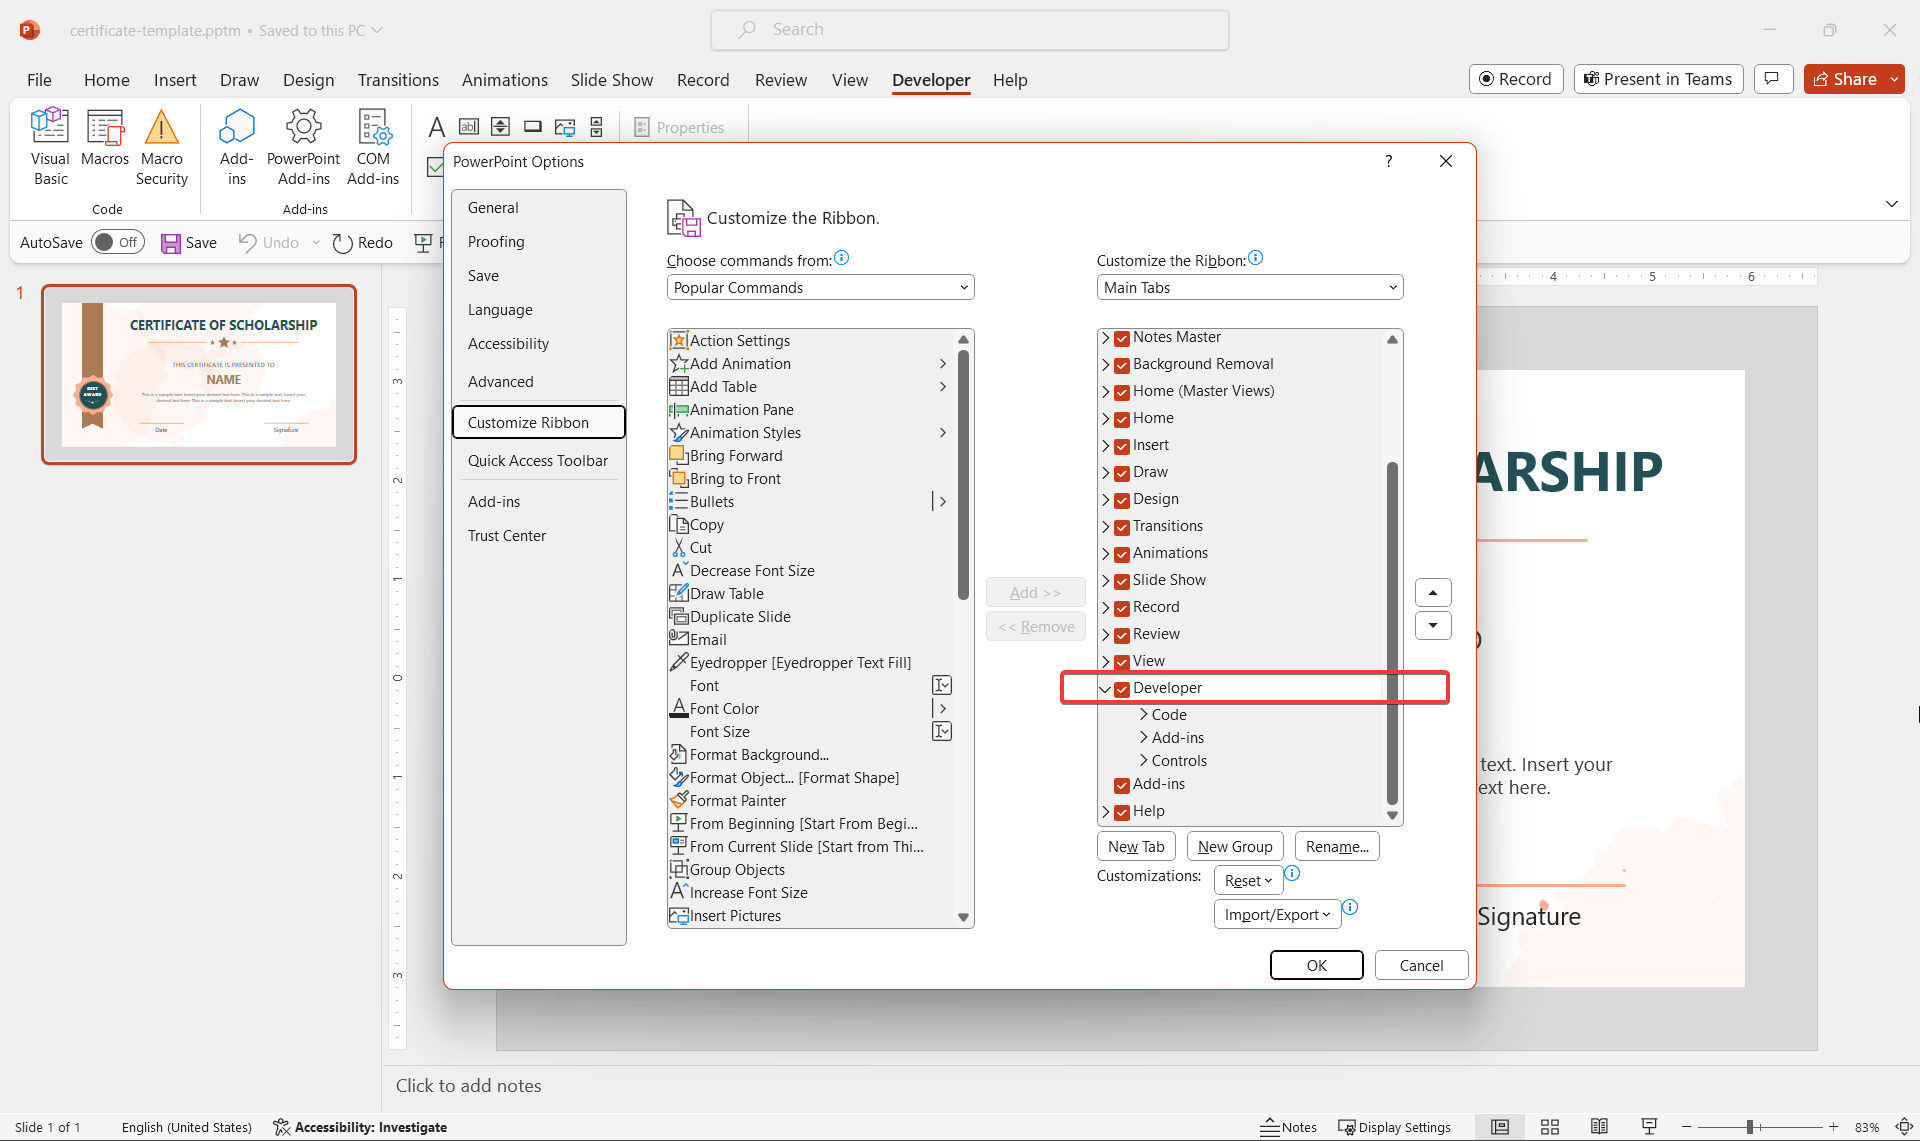Screen dimensions: 1920x1141
Task: Open the Choose commands from dropdown
Action: 819,287
